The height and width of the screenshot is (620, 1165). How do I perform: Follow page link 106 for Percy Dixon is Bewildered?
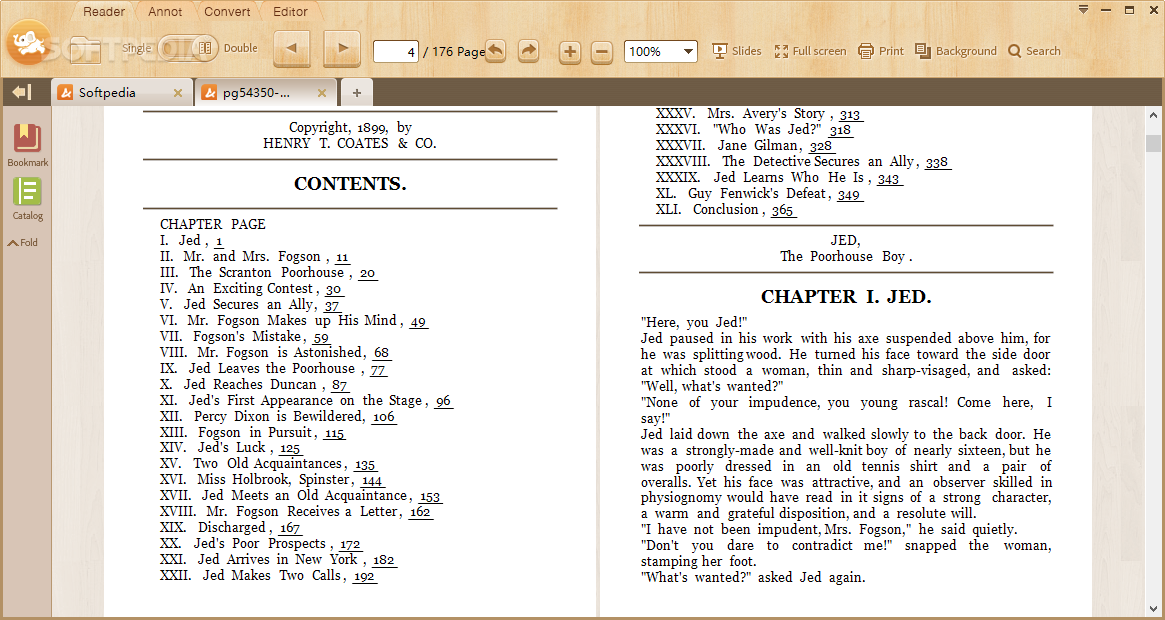(383, 417)
